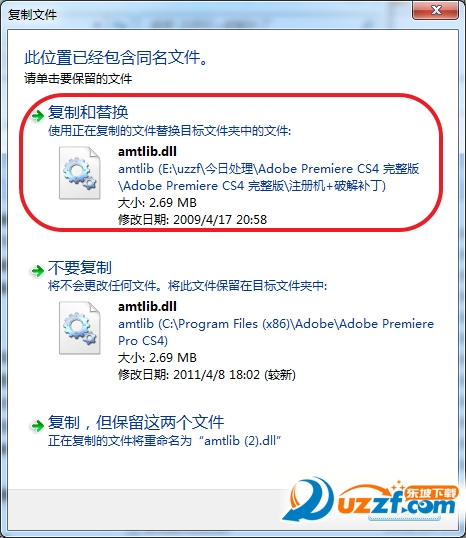Click the C:\Program Files (x86) destination path

[276, 332]
